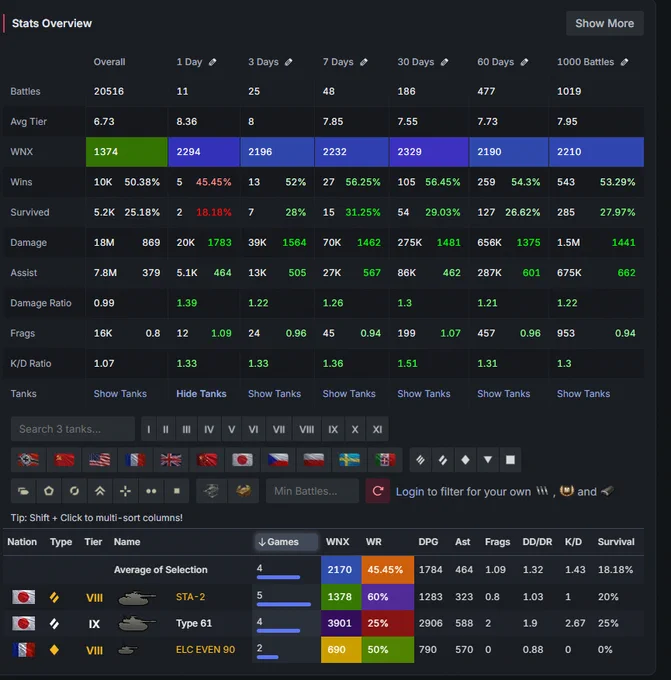Click the crosshair role filter icon
671x680 pixels.
pos(125,491)
